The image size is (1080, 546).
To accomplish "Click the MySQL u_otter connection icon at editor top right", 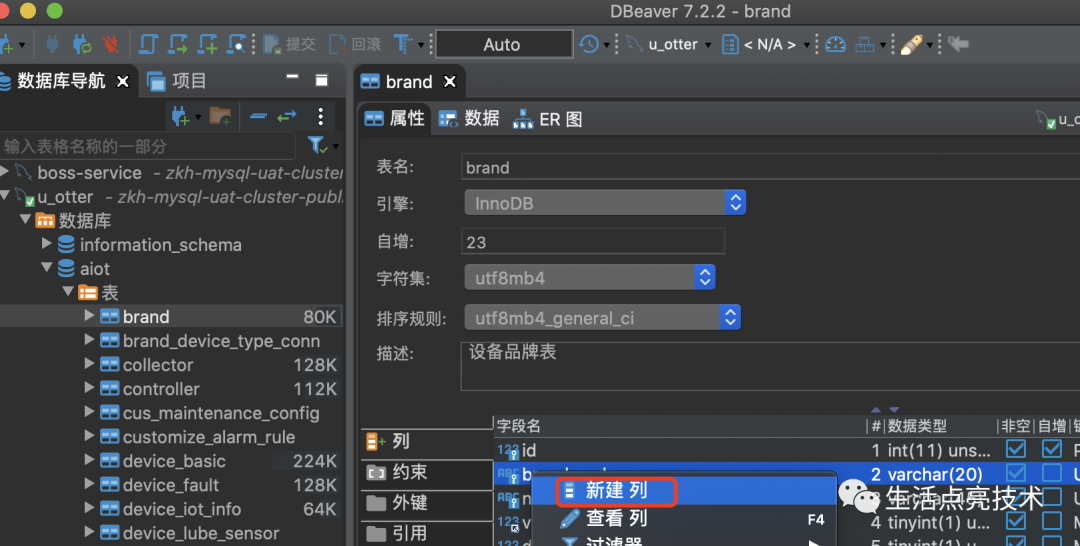I will point(1046,120).
